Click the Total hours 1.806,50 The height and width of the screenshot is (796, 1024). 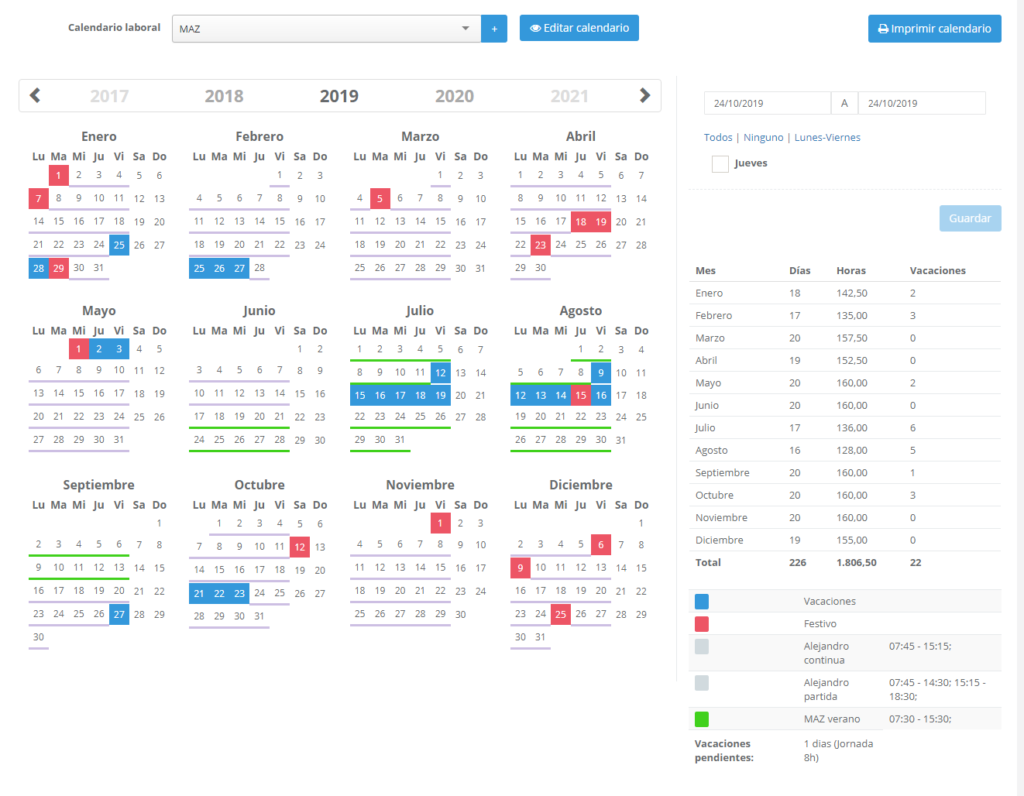point(856,562)
